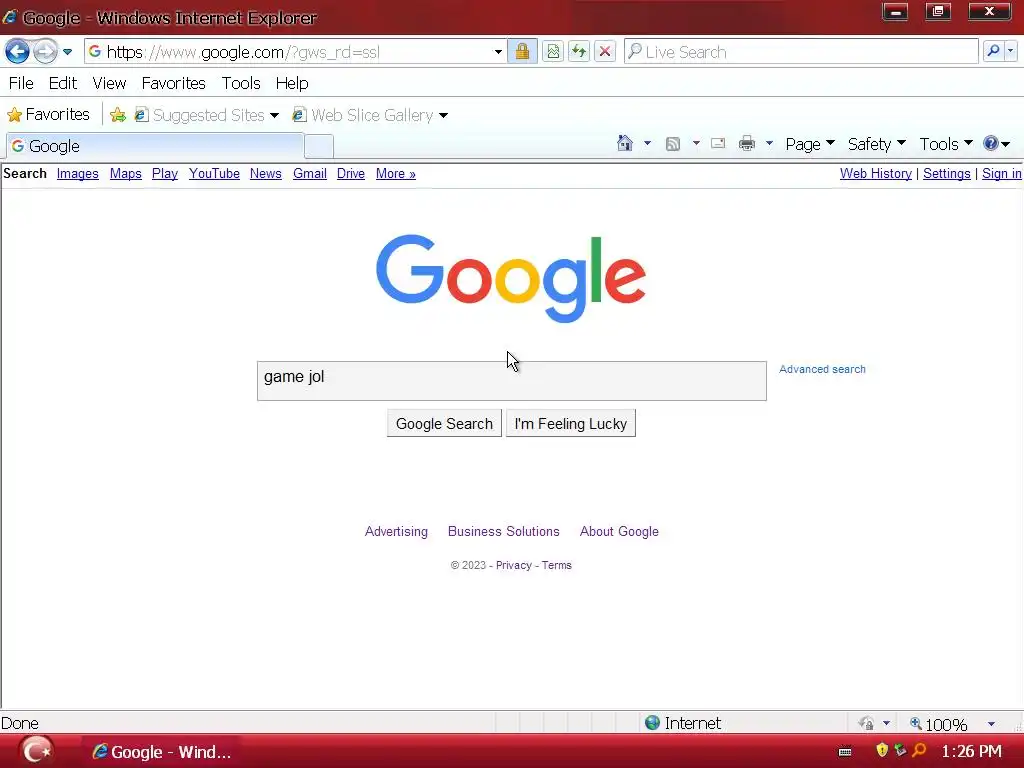The width and height of the screenshot is (1024, 768).
Task: Stop loading with the red X icon
Action: [605, 52]
